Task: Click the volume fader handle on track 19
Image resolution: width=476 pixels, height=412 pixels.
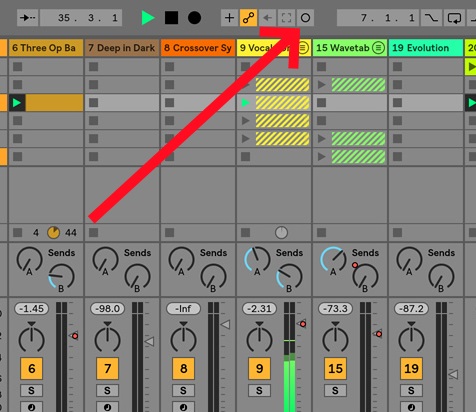Action: point(453,374)
